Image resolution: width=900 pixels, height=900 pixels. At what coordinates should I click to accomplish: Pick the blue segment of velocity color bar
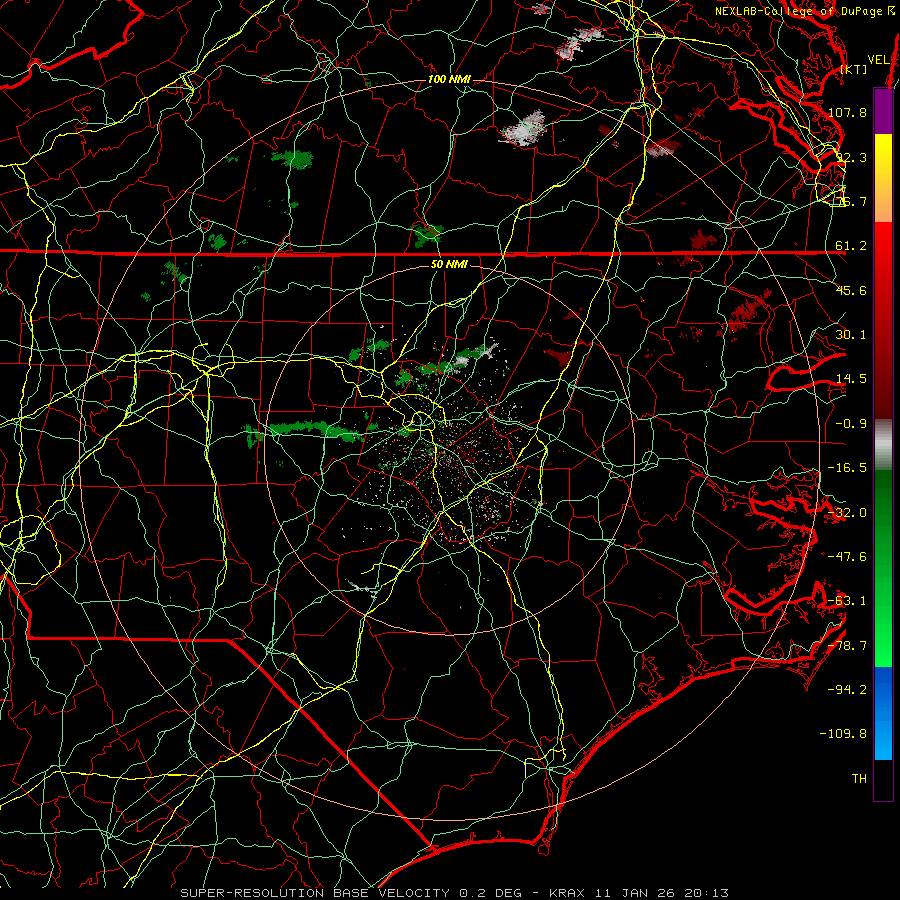pyautogui.click(x=883, y=713)
